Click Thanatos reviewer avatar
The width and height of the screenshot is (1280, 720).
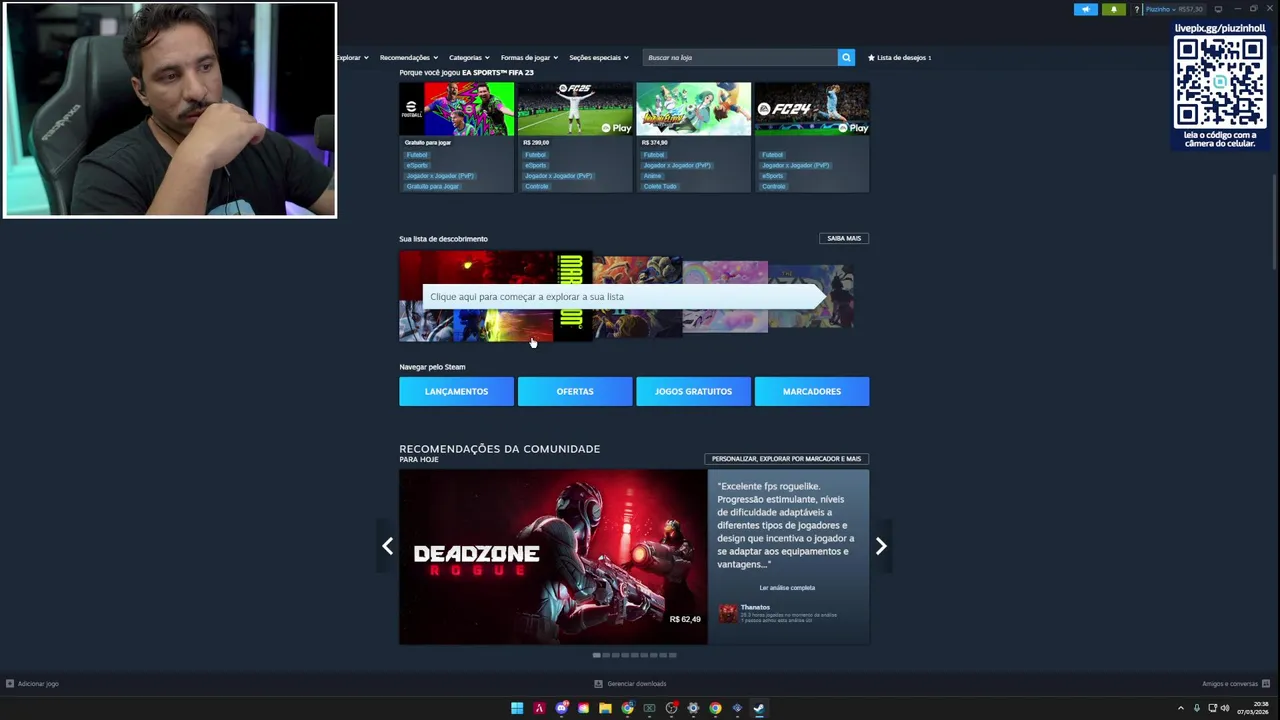click(728, 613)
